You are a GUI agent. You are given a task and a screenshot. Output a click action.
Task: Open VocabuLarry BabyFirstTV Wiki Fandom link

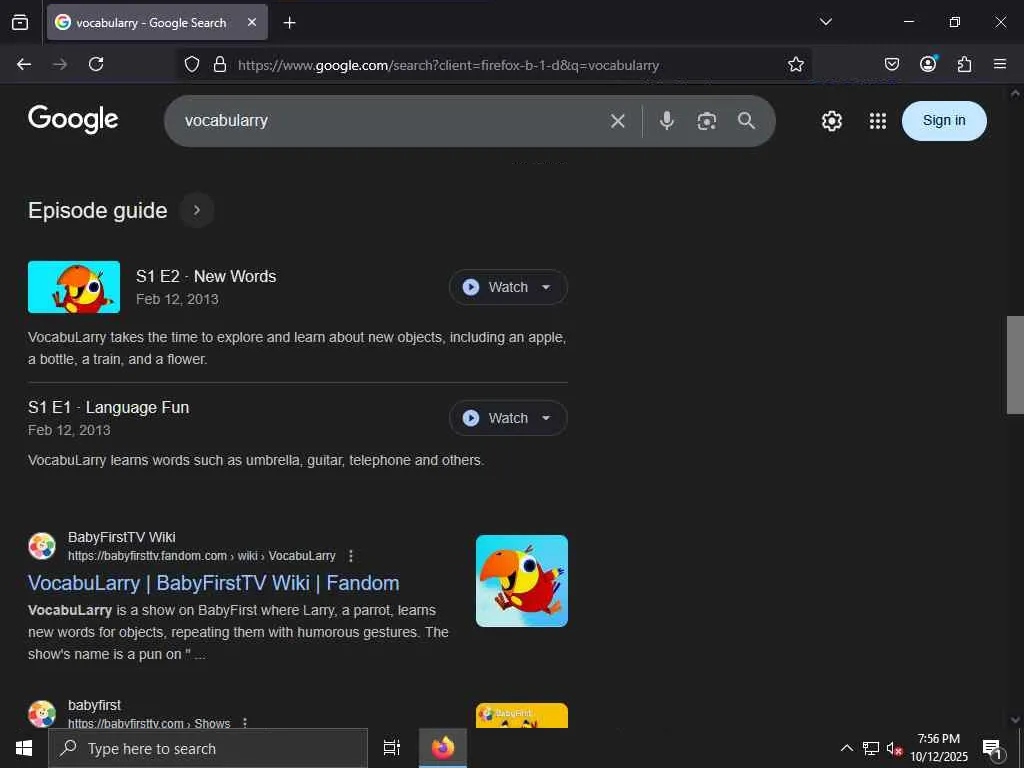click(214, 583)
